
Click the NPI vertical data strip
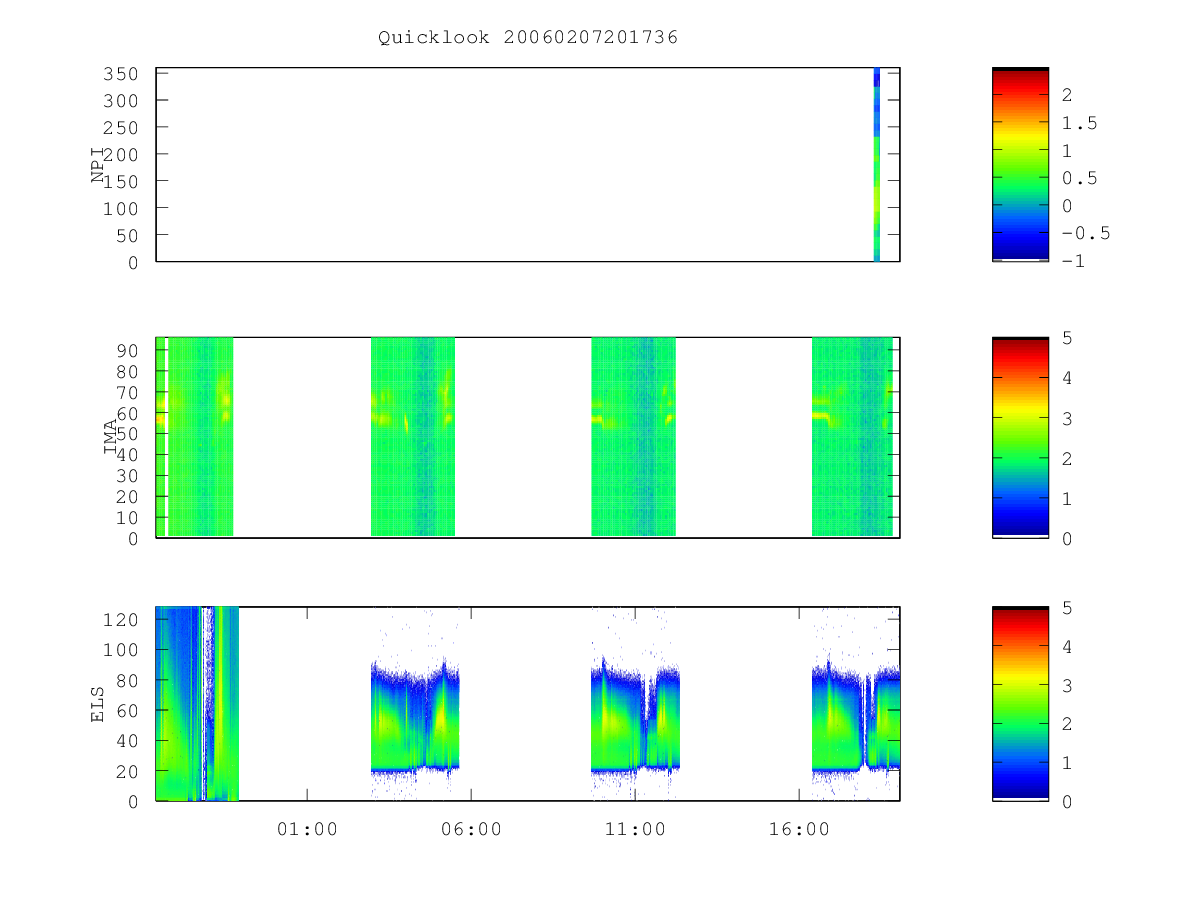[876, 165]
